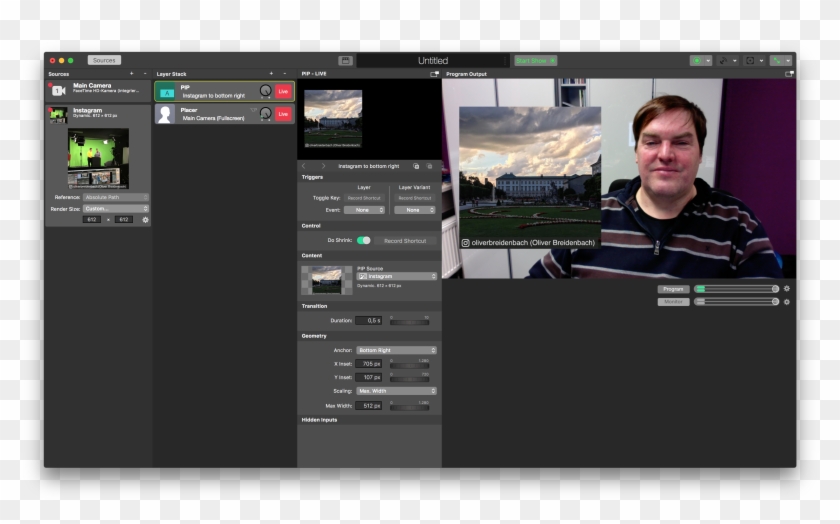Click the Untitled document title

[433, 61]
